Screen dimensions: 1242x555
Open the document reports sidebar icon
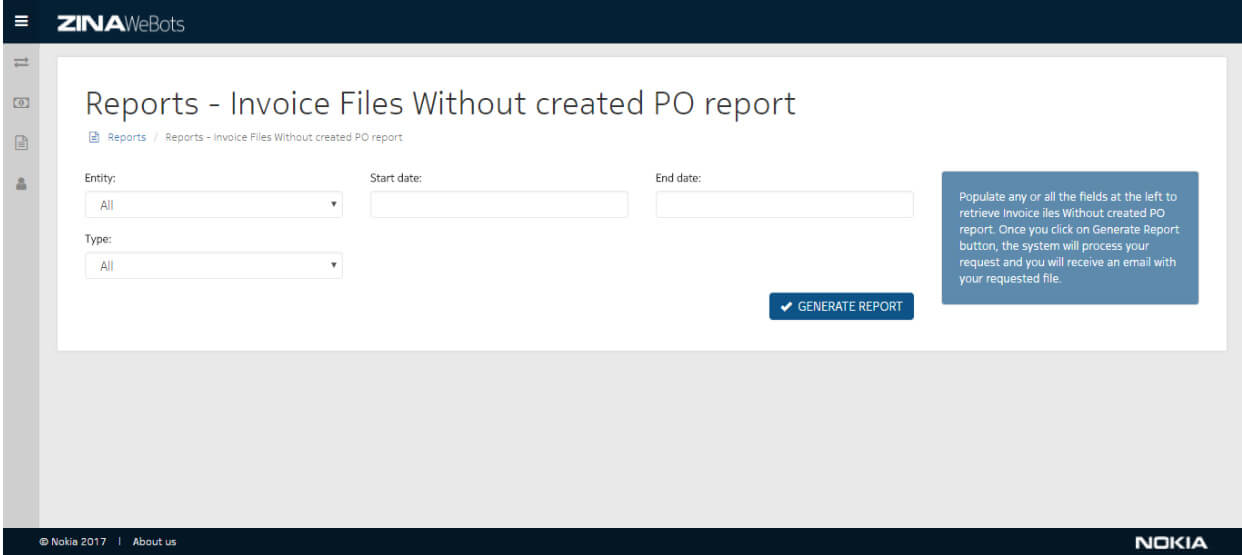point(21,143)
